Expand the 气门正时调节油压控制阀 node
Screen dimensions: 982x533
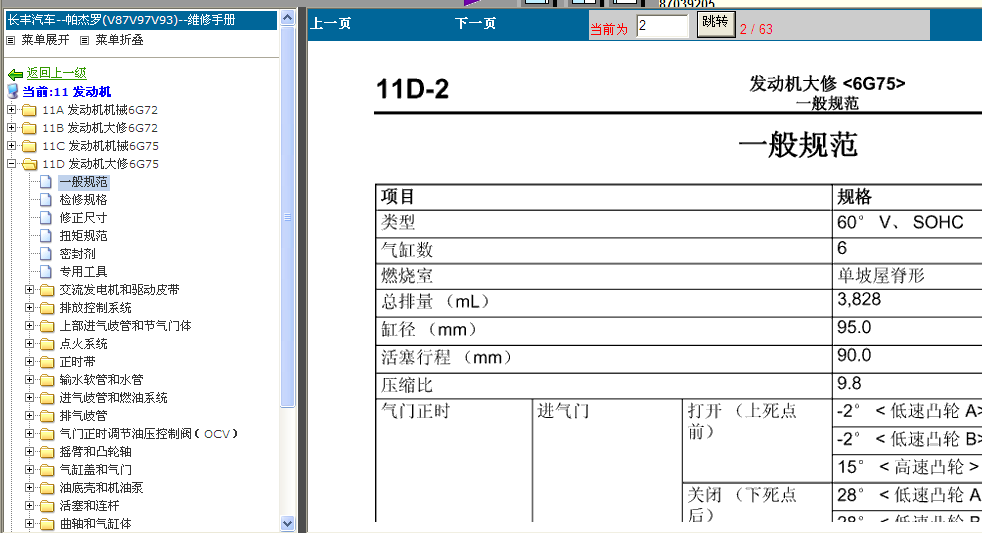(29, 433)
